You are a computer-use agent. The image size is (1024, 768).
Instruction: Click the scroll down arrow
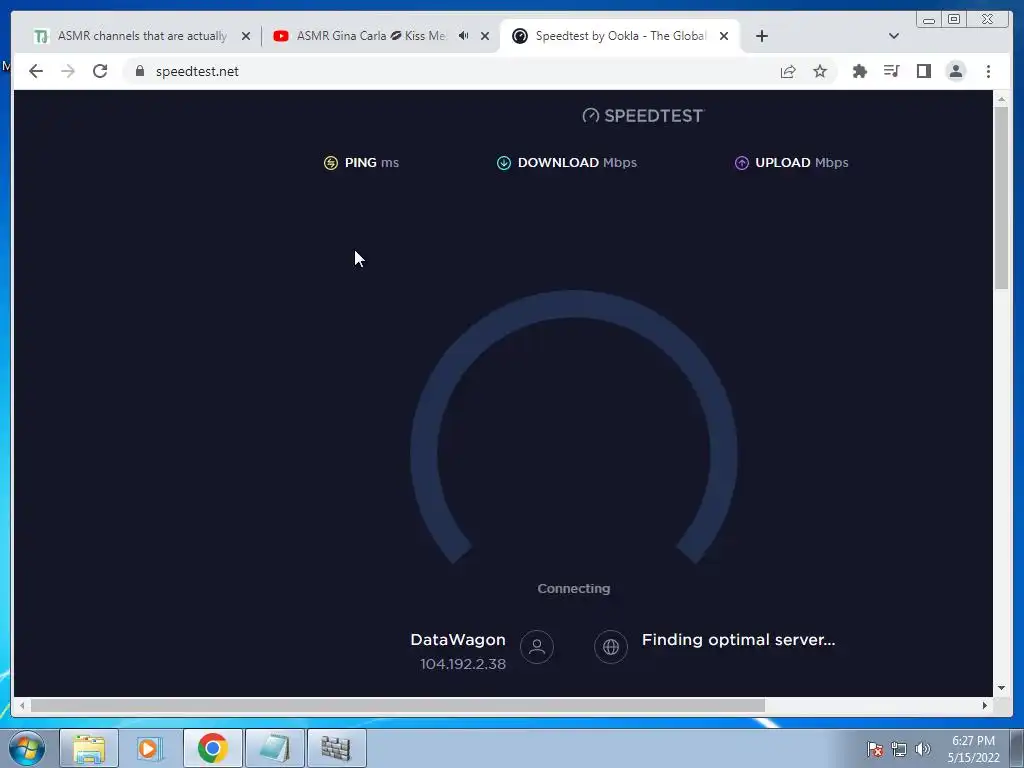coord(1000,688)
